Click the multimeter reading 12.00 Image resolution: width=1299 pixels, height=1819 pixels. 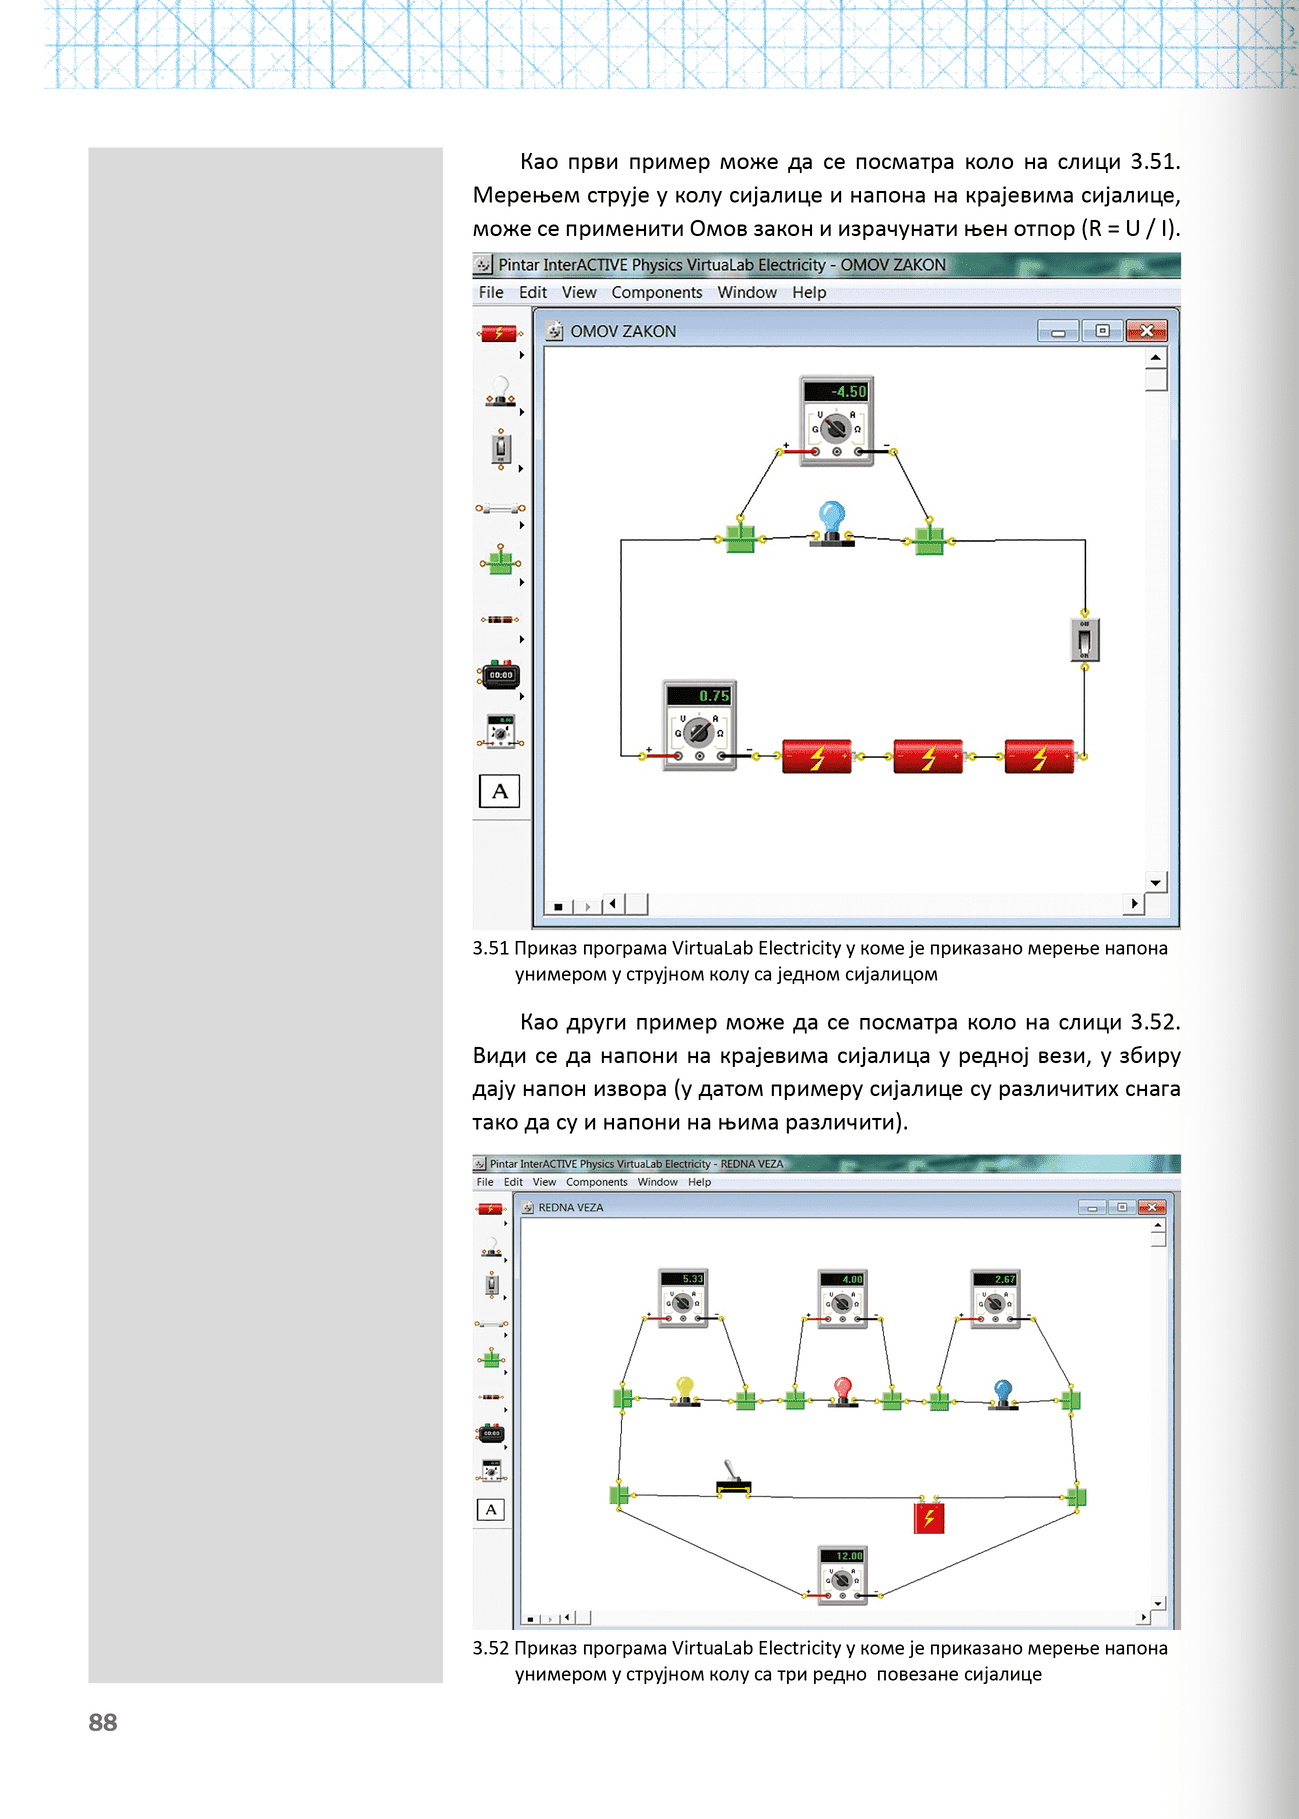tap(842, 1576)
